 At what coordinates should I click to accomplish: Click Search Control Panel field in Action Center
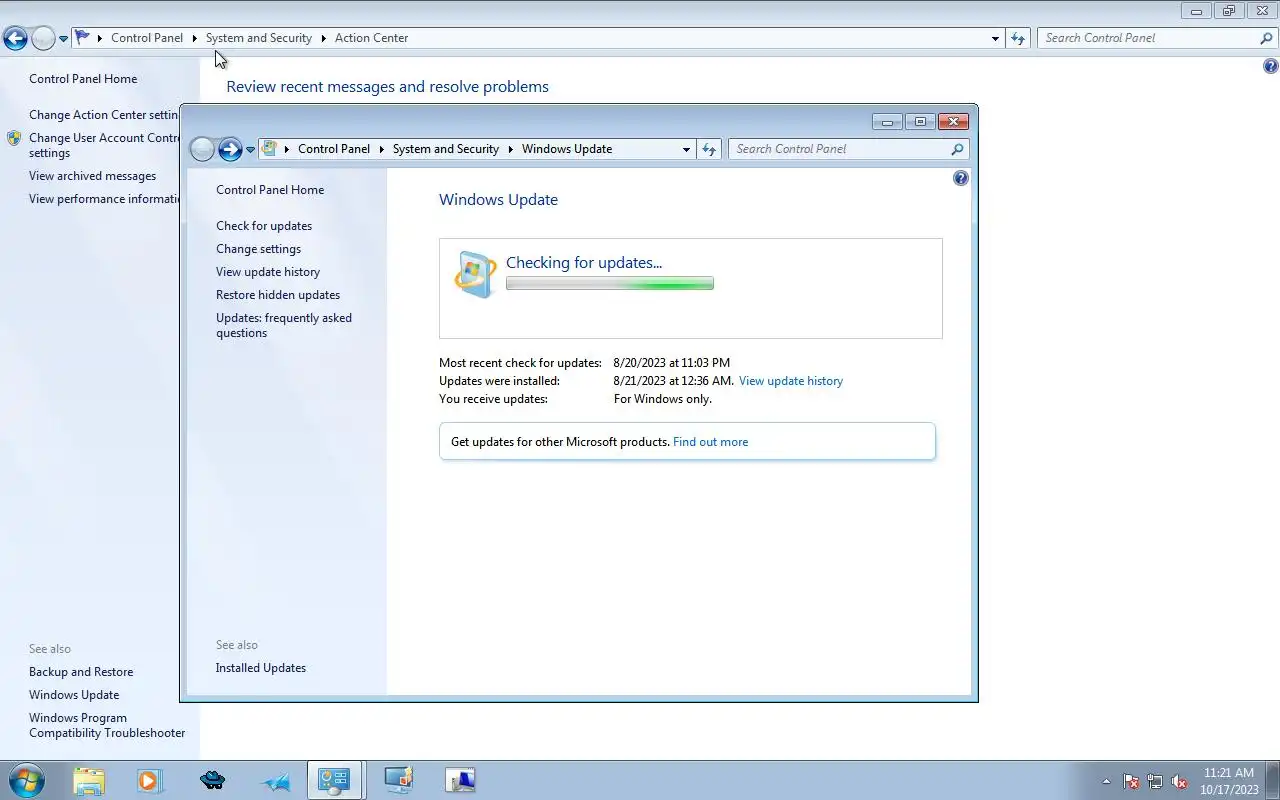tap(1148, 38)
